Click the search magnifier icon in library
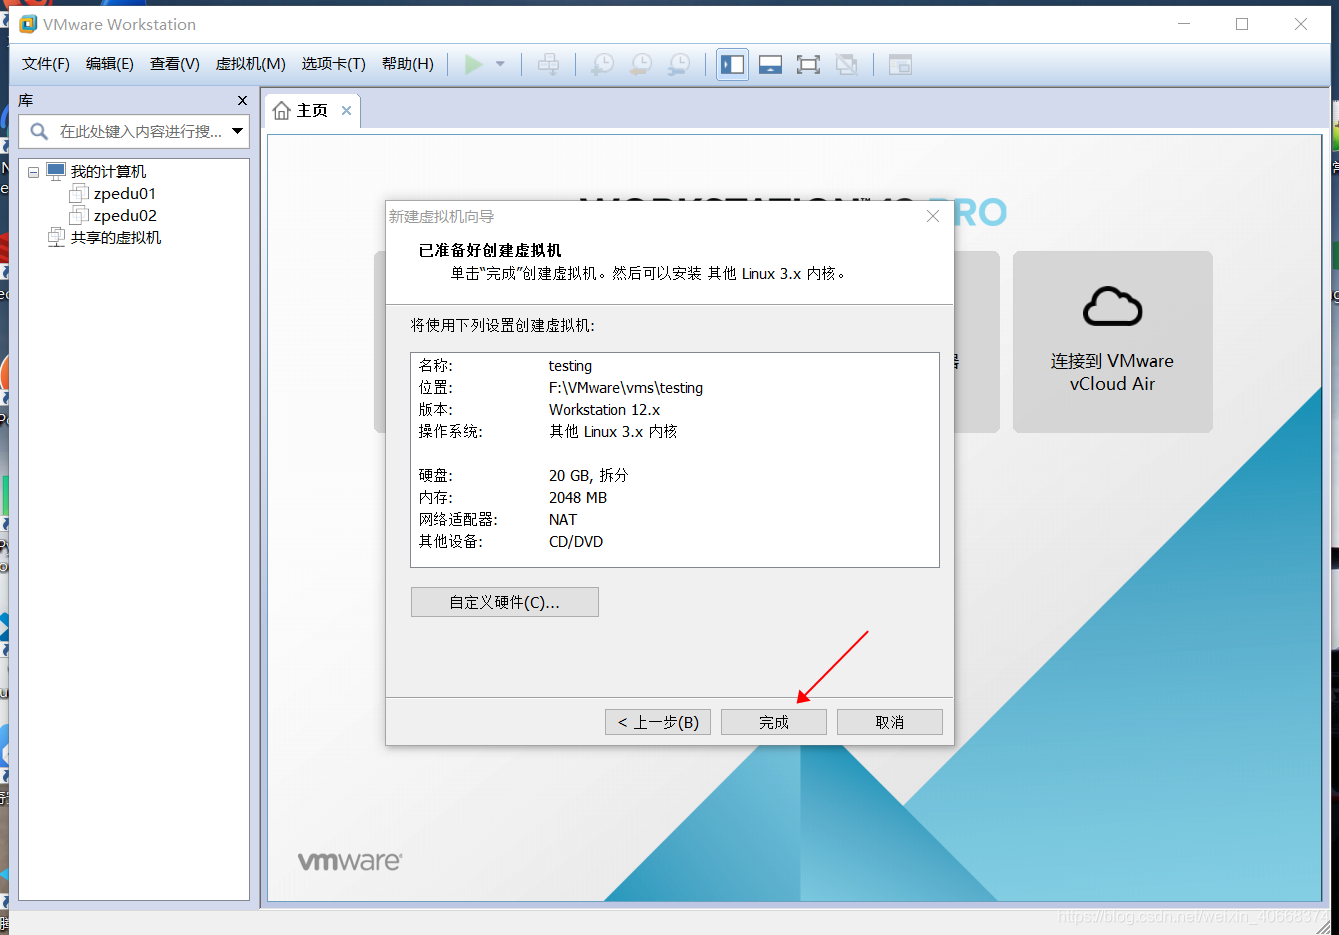Image resolution: width=1339 pixels, height=935 pixels. 39,131
